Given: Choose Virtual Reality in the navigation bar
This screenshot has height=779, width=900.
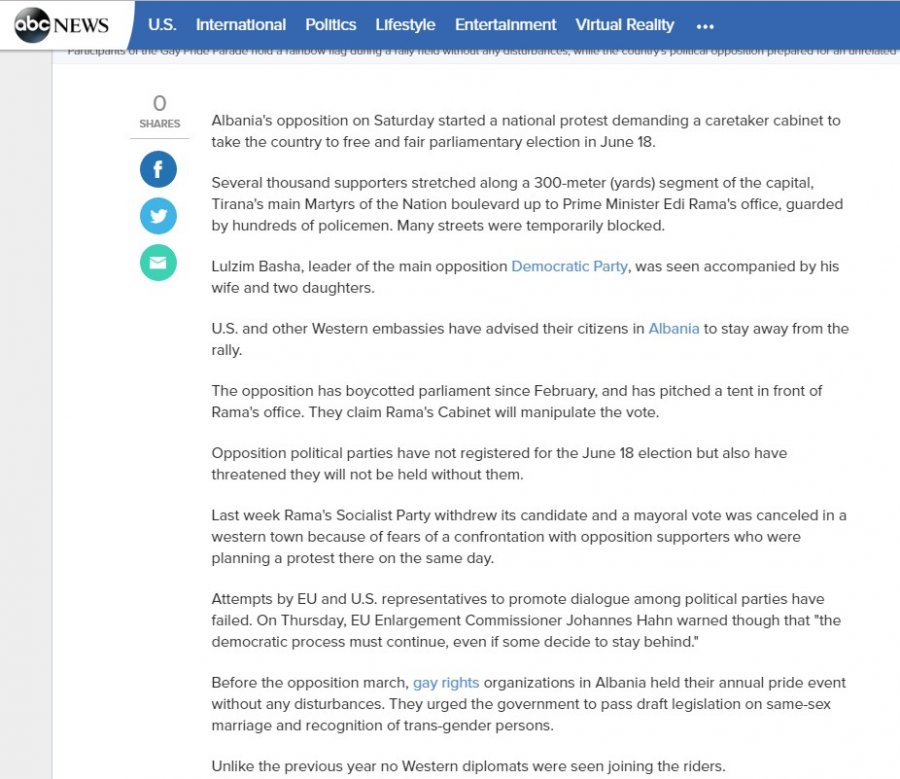Looking at the screenshot, I should 624,25.
